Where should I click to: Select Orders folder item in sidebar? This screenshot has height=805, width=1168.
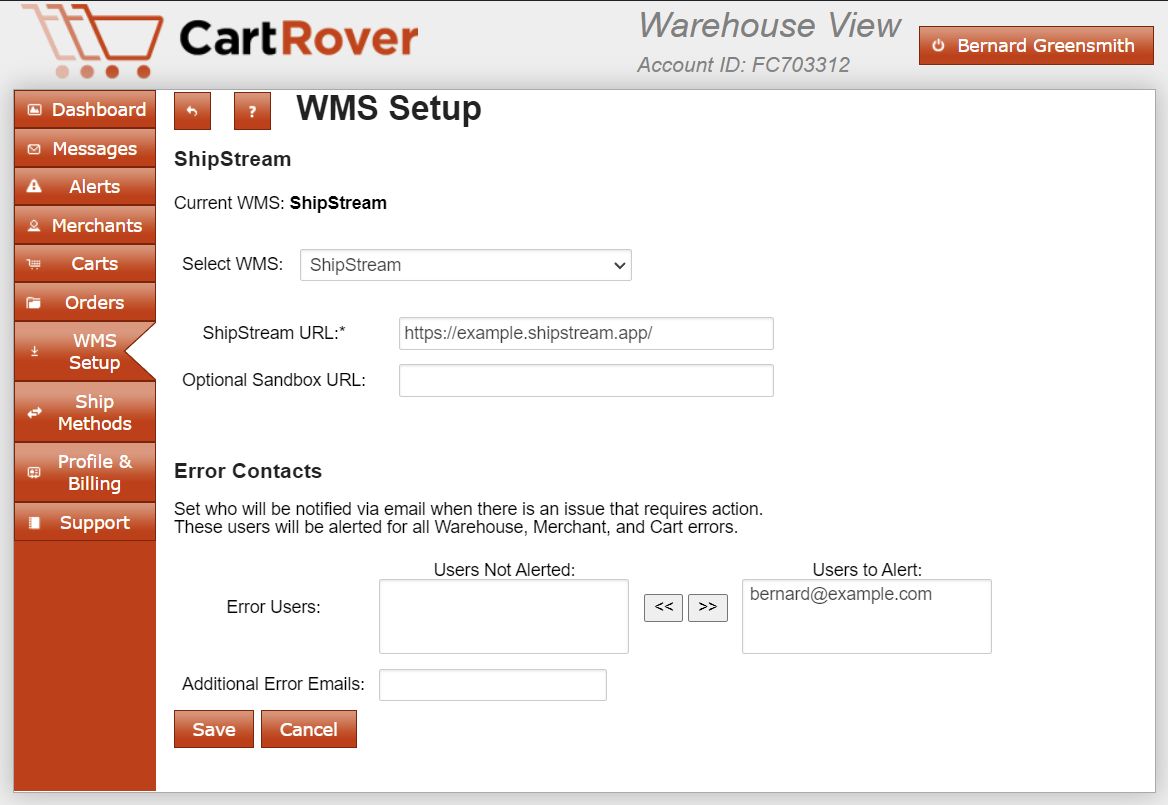pos(85,303)
